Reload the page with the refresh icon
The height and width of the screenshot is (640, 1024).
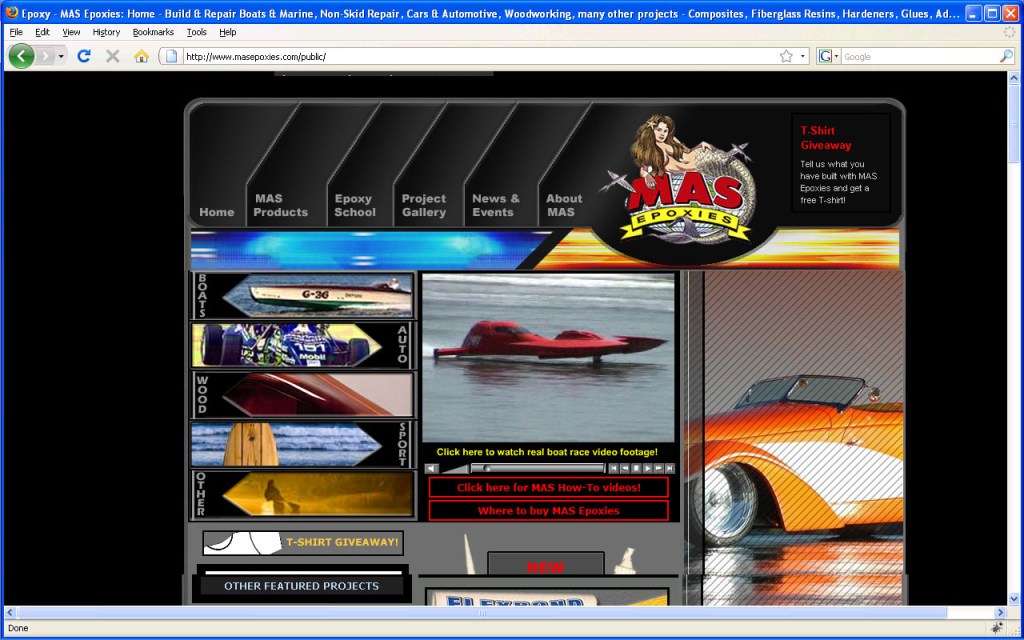(84, 56)
